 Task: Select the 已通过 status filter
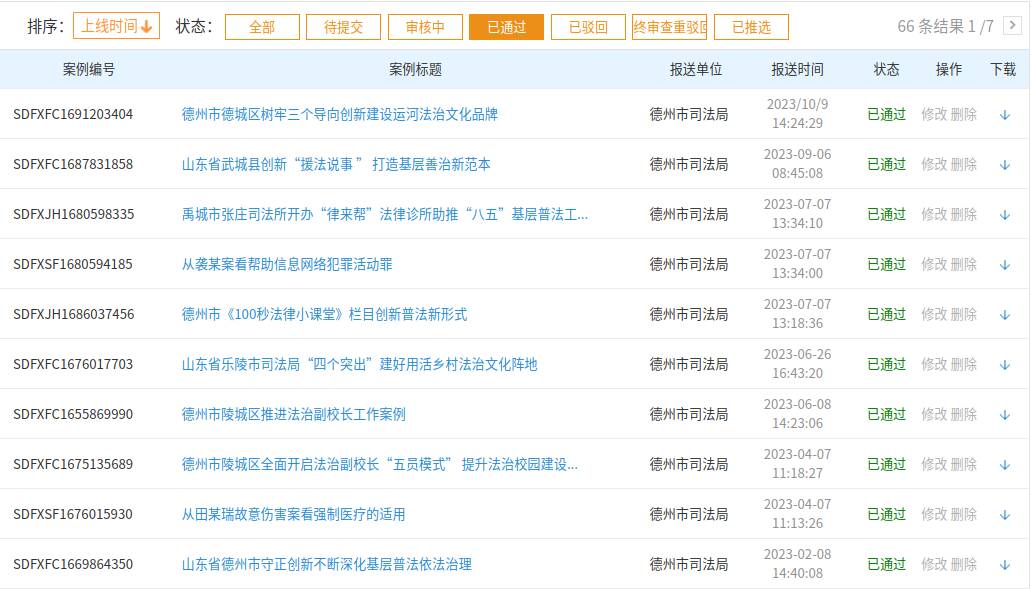coord(506,27)
